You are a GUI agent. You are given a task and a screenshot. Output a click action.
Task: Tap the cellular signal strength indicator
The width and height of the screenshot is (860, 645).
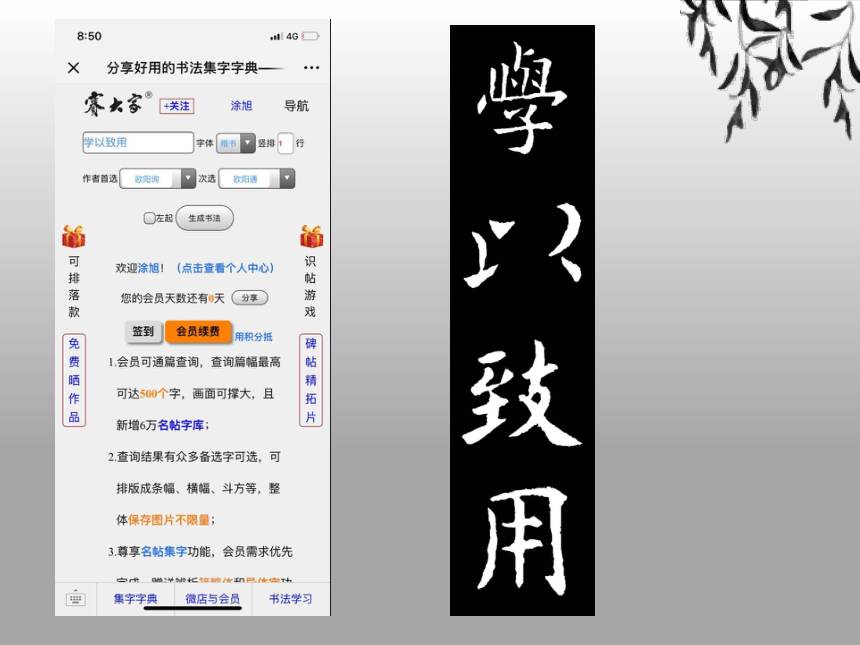pyautogui.click(x=276, y=36)
